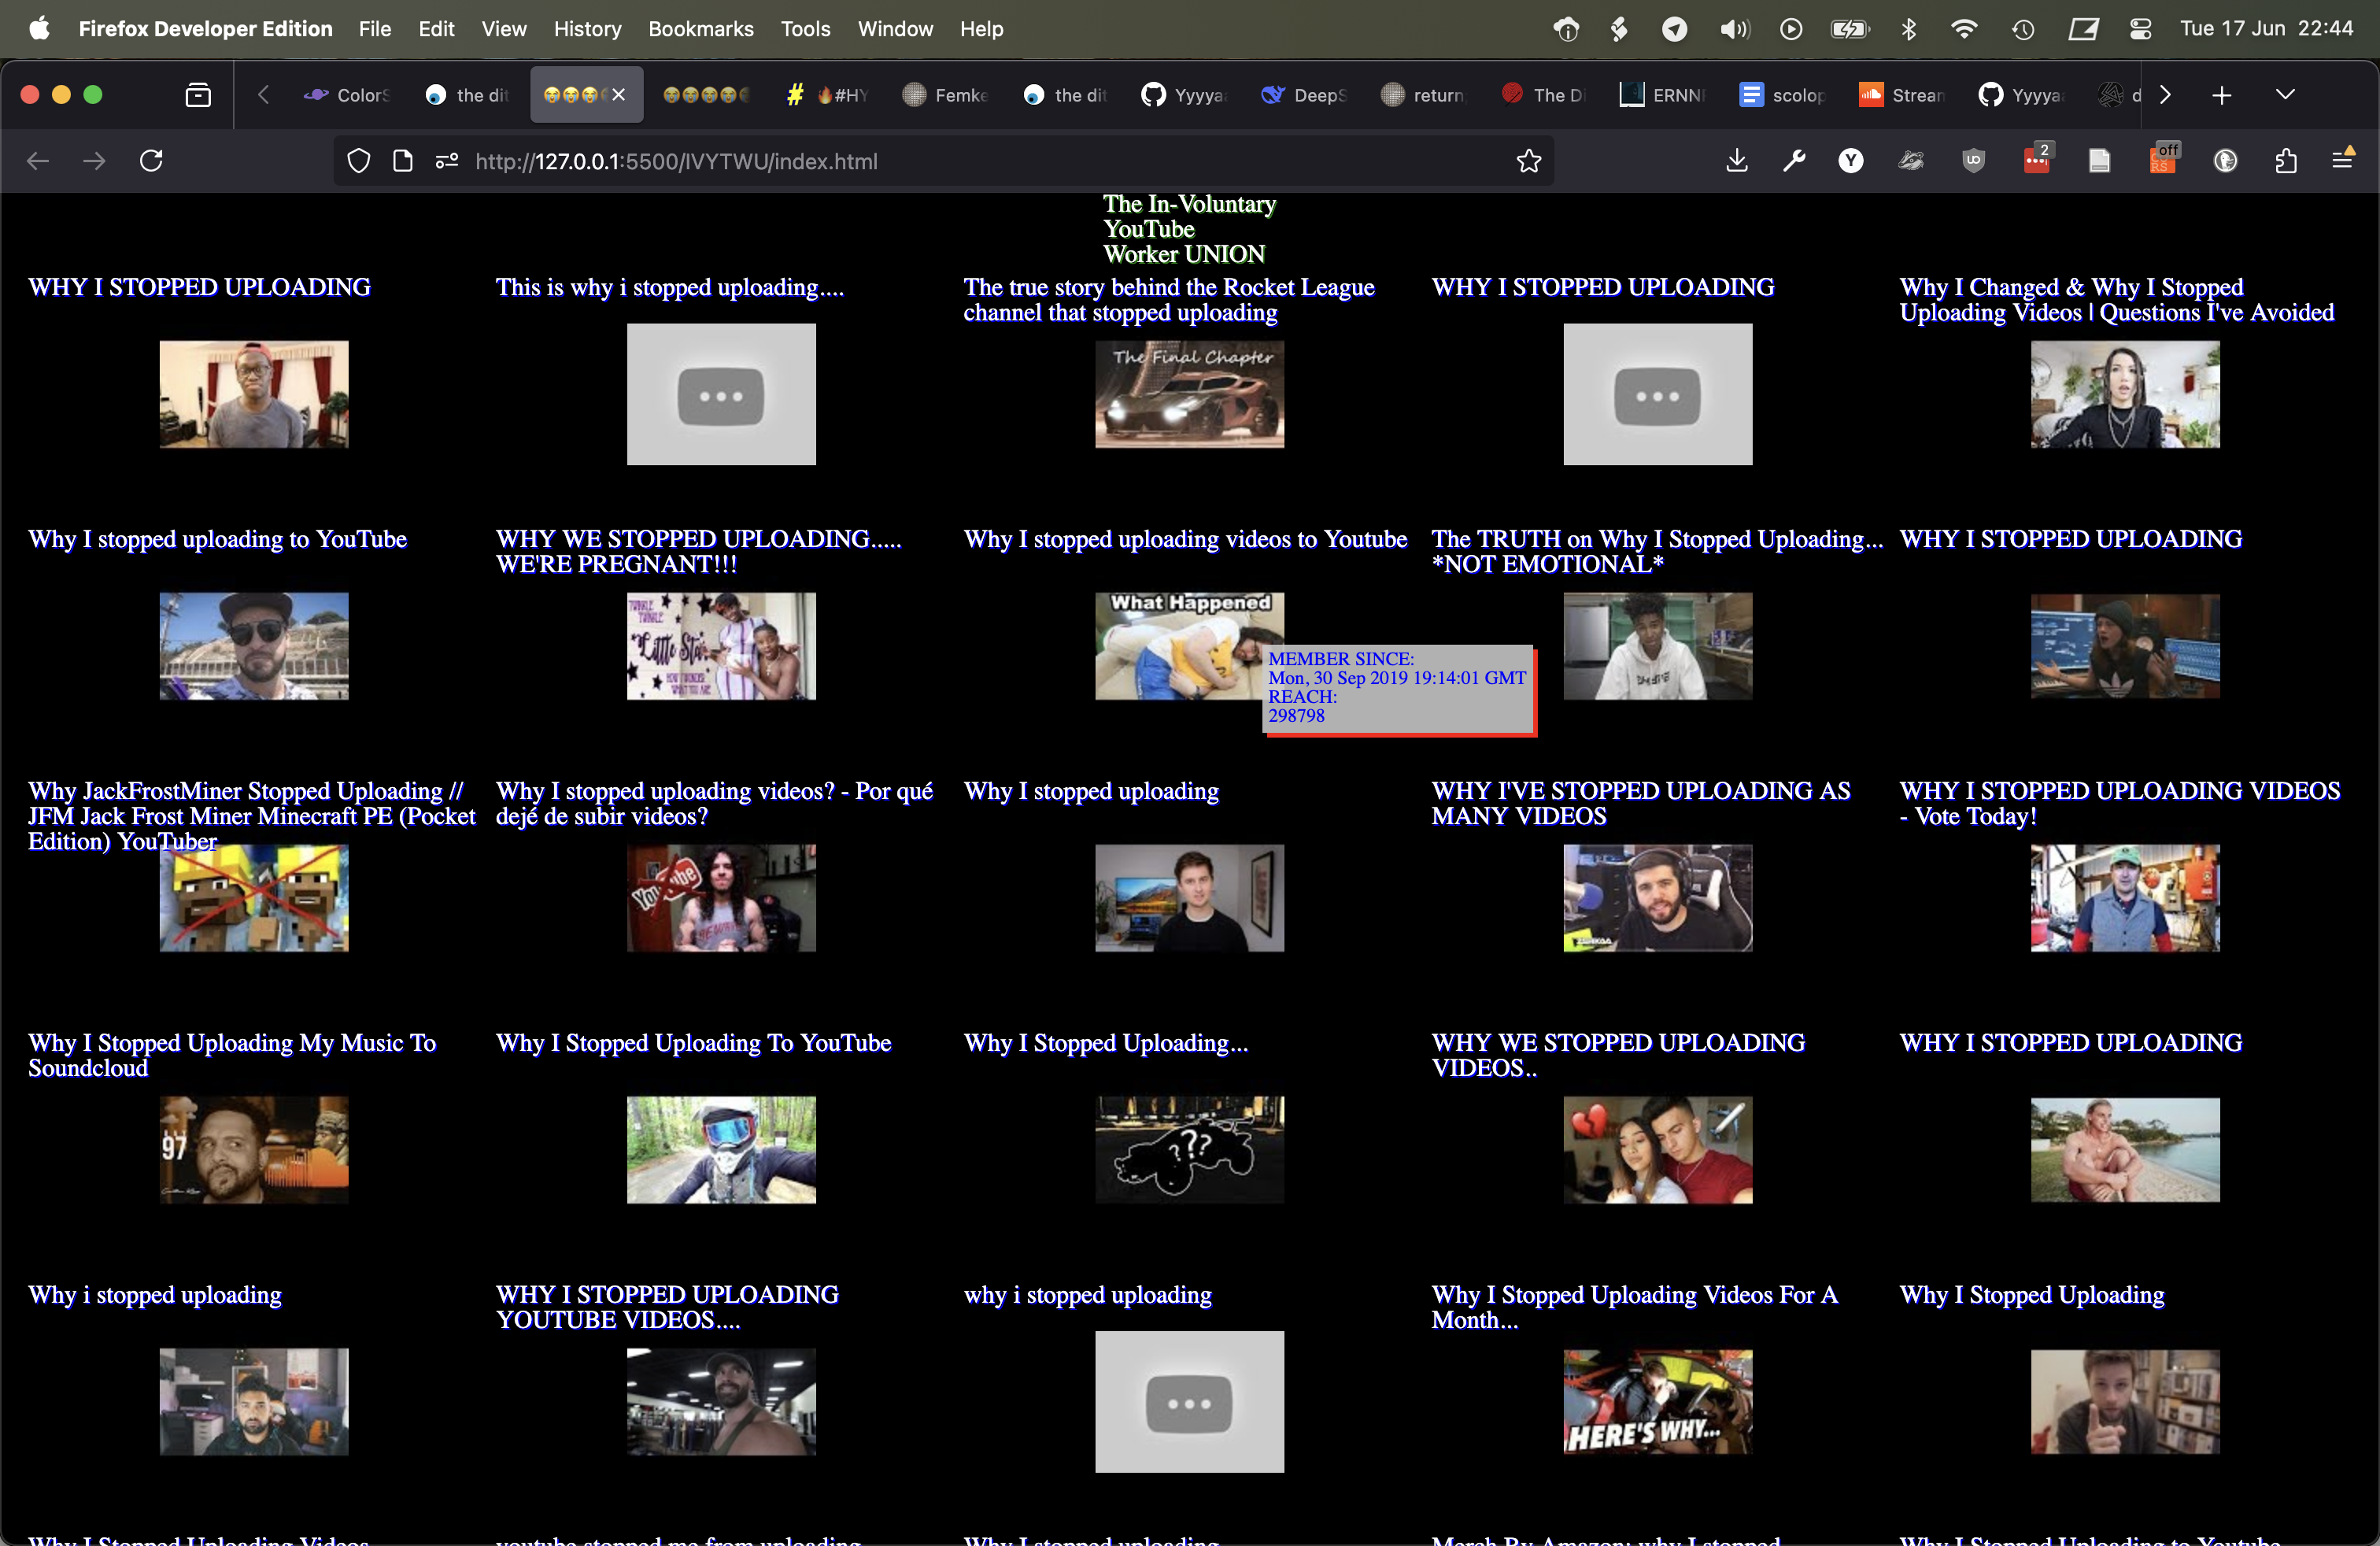This screenshot has height=1546, width=2380.
Task: Click the reload page button
Action: coord(151,160)
